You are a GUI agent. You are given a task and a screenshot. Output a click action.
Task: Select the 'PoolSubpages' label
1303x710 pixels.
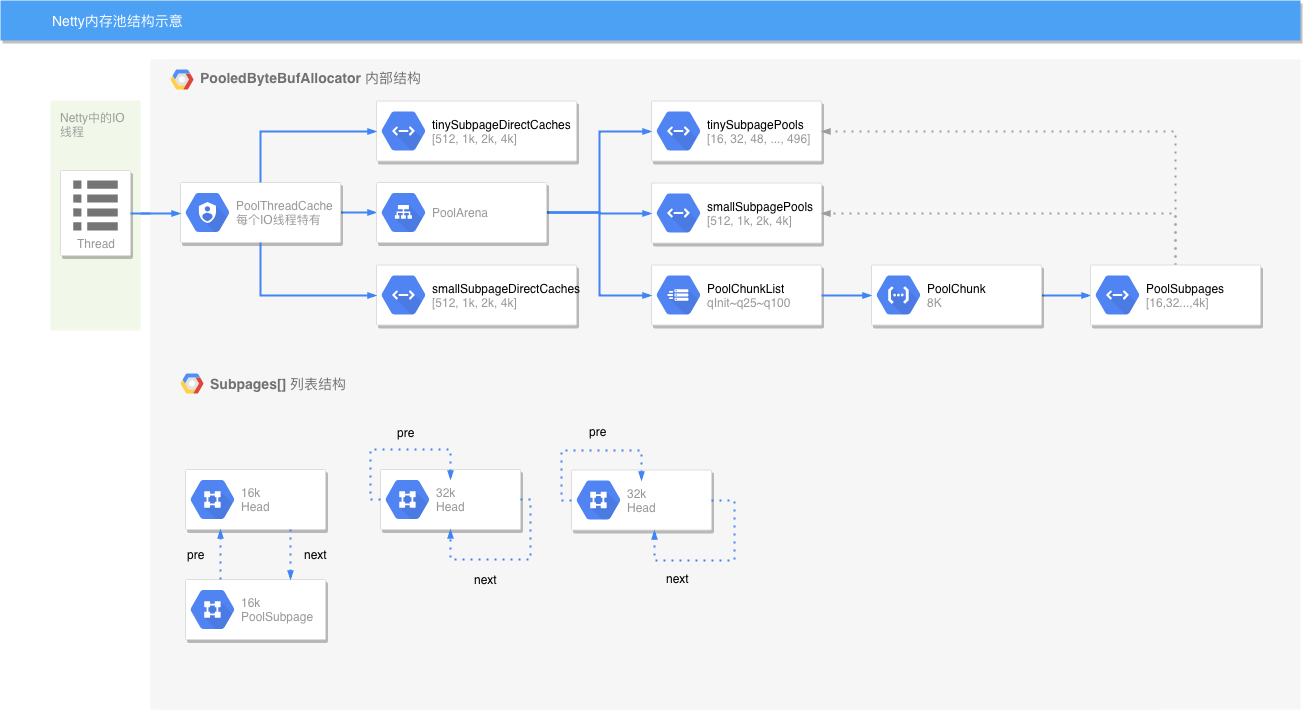(x=1185, y=289)
